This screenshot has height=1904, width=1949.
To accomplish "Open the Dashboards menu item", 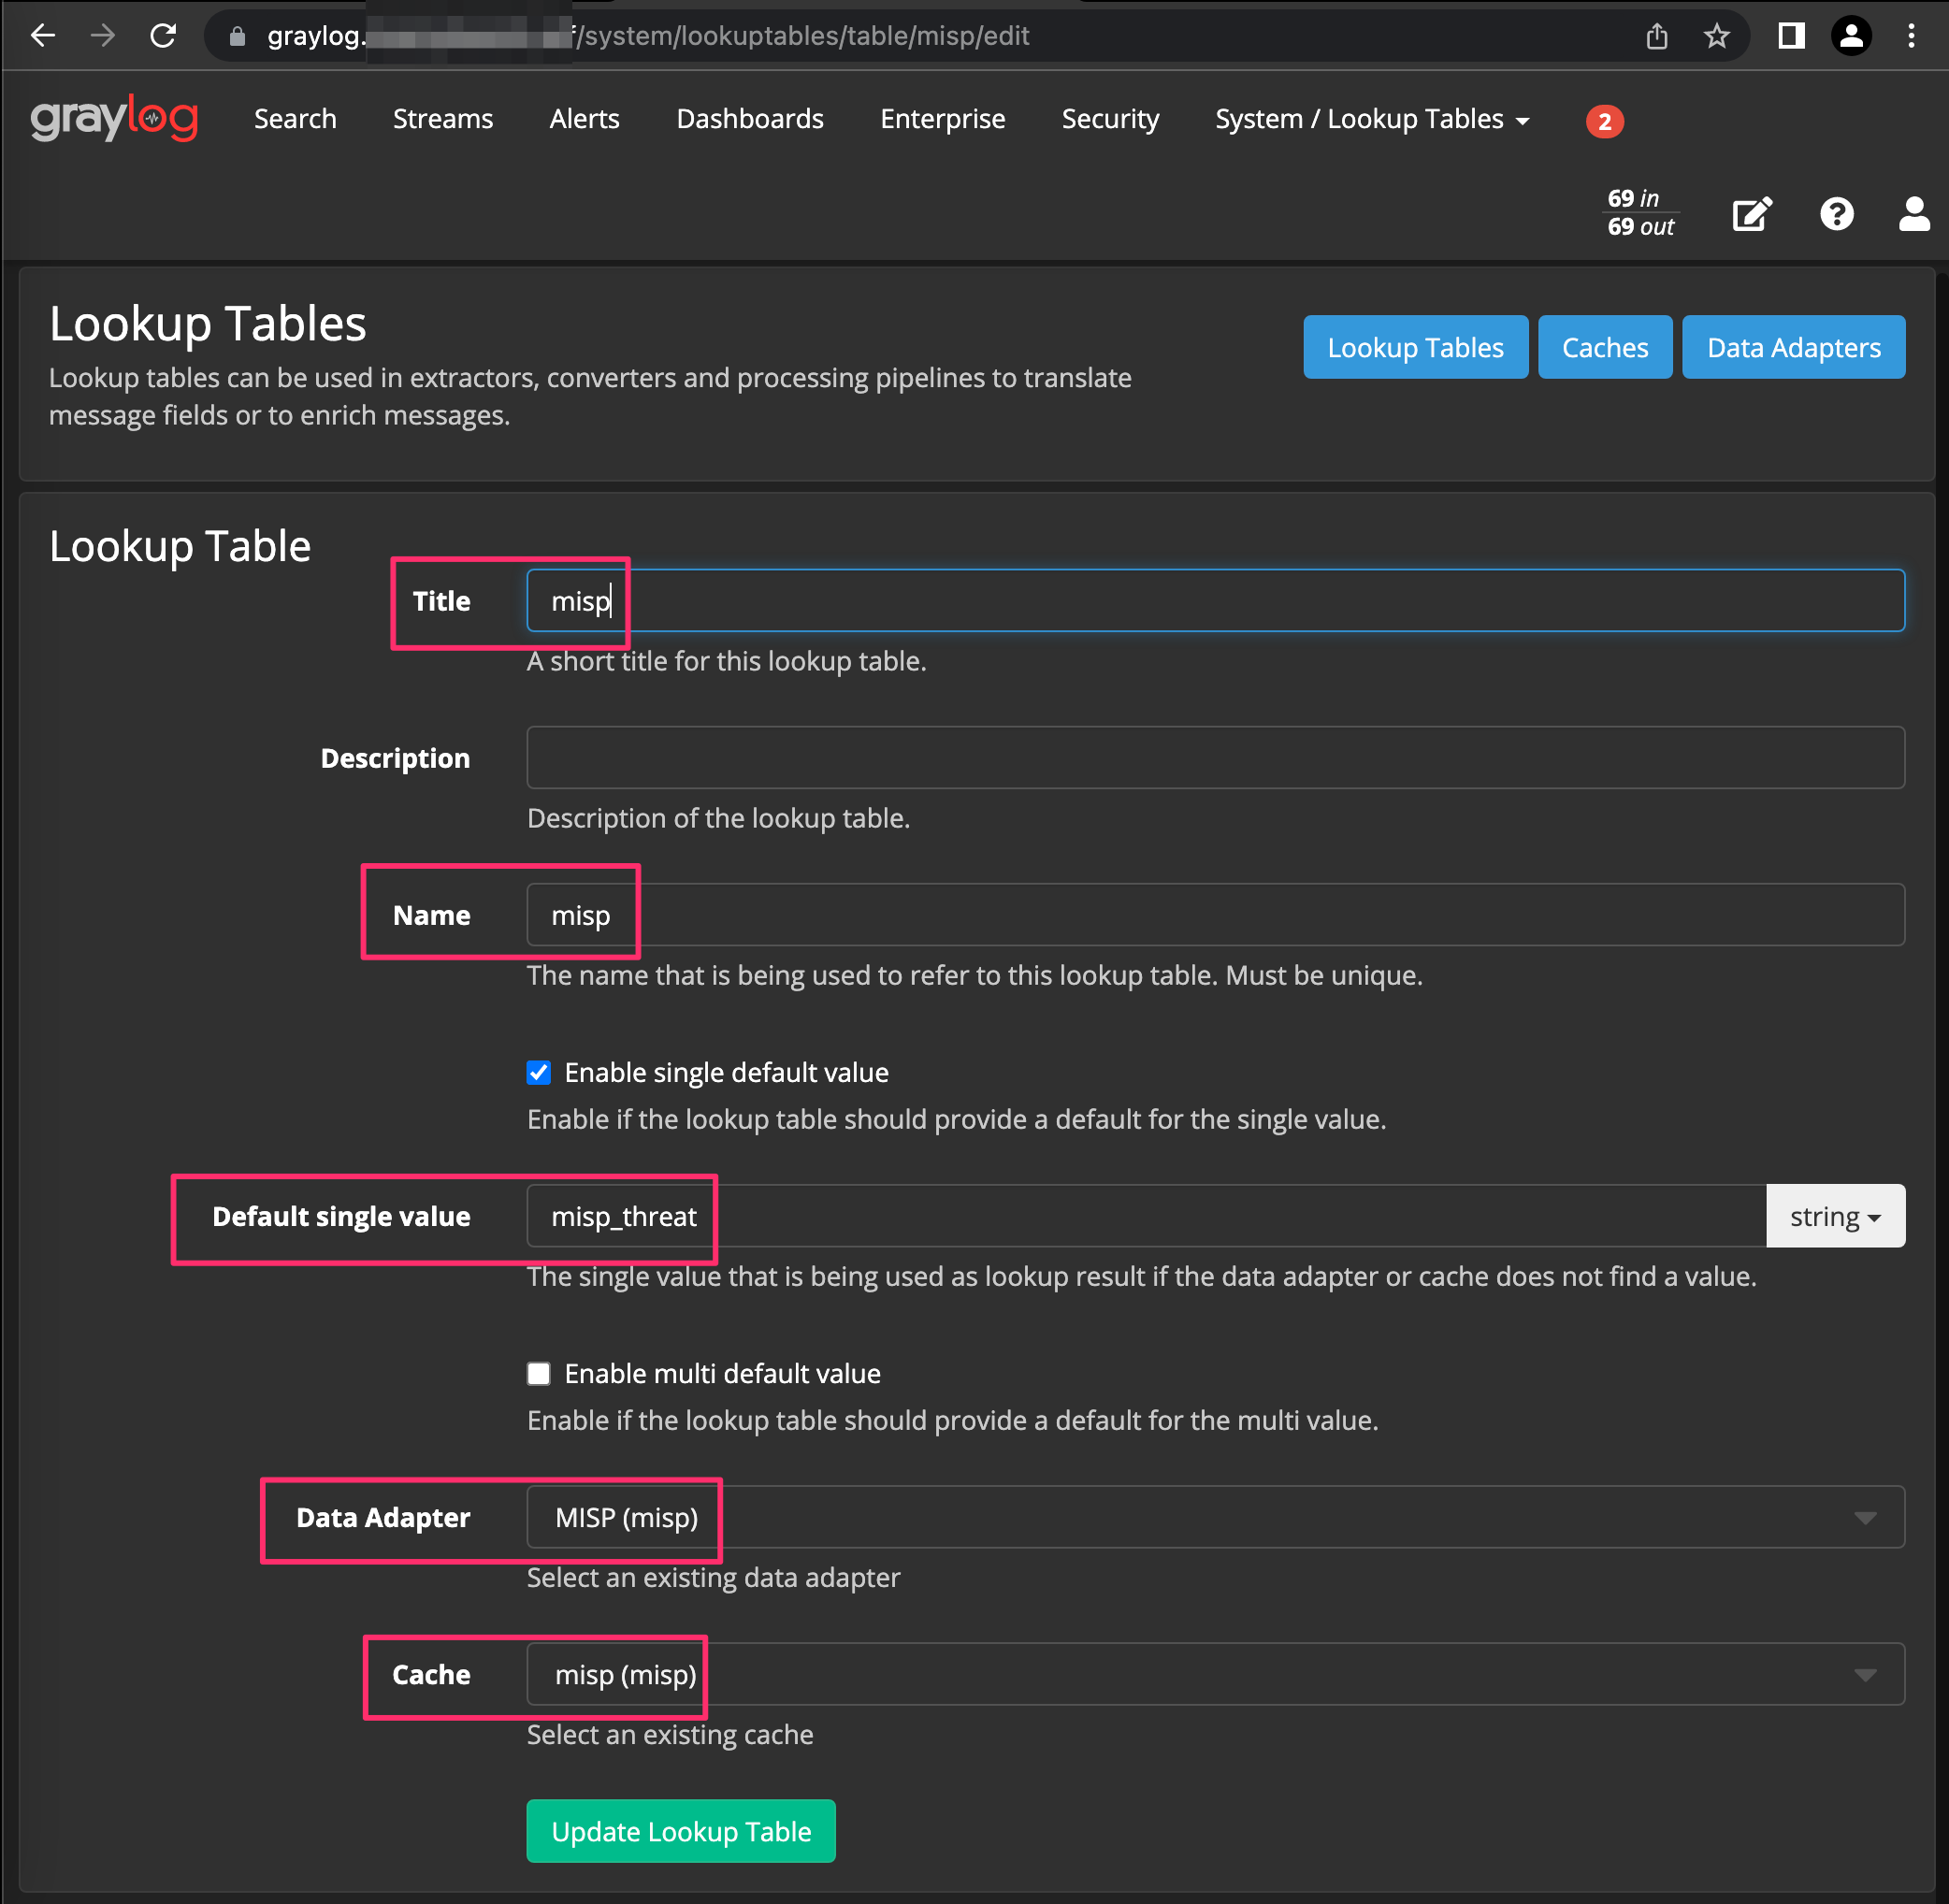I will point(749,119).
